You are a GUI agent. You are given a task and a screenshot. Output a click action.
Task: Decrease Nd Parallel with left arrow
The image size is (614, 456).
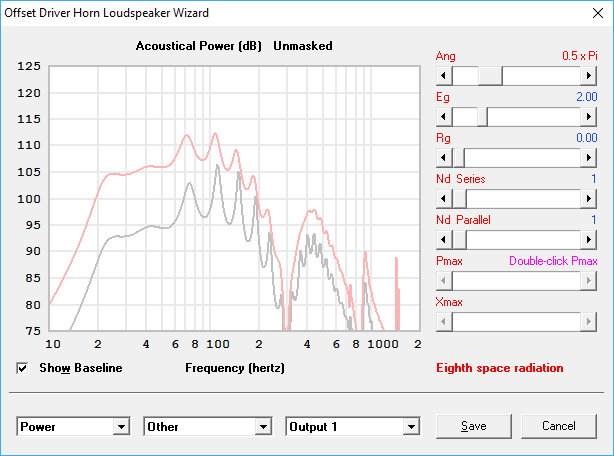(444, 240)
